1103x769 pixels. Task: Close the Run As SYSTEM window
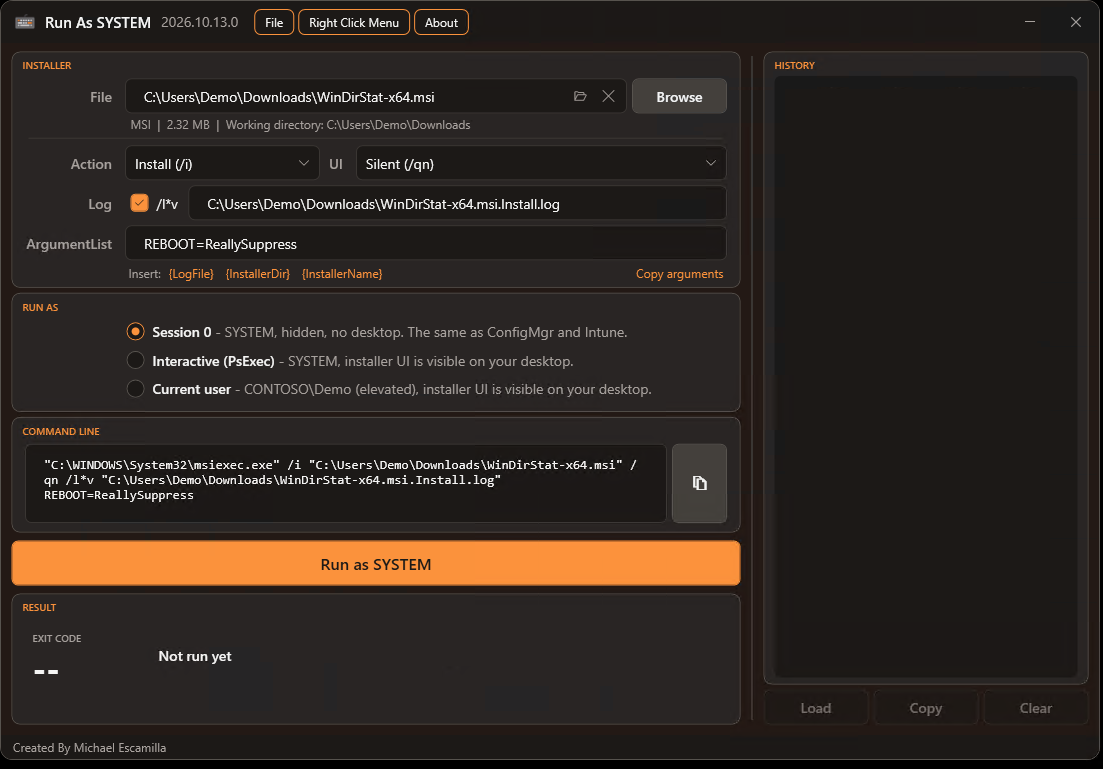coord(1076,22)
